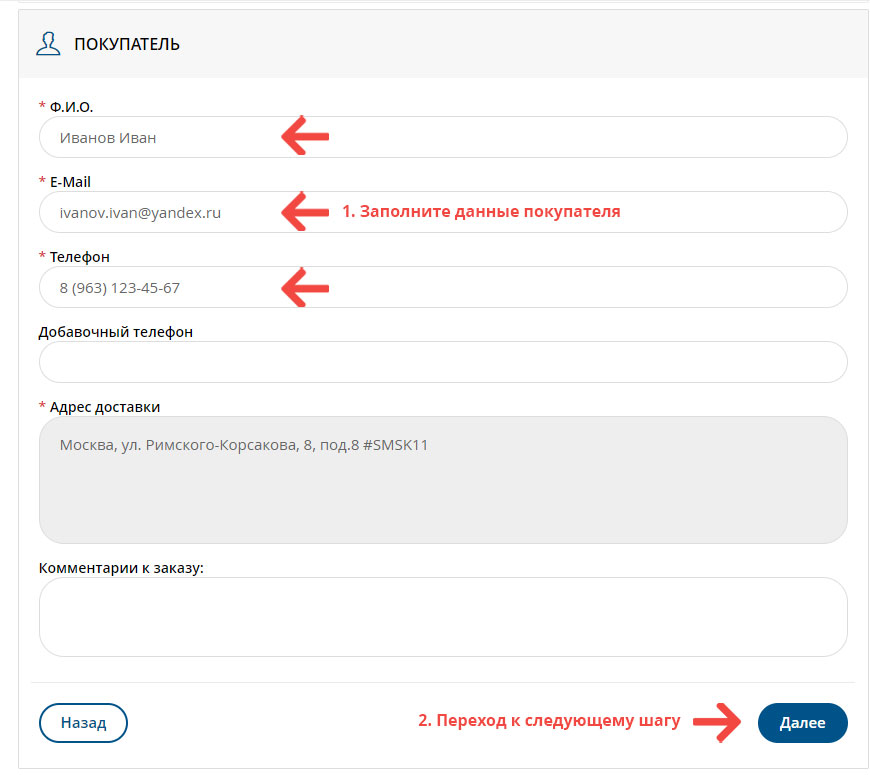Click the buyer profile icon in header

(x=48, y=44)
